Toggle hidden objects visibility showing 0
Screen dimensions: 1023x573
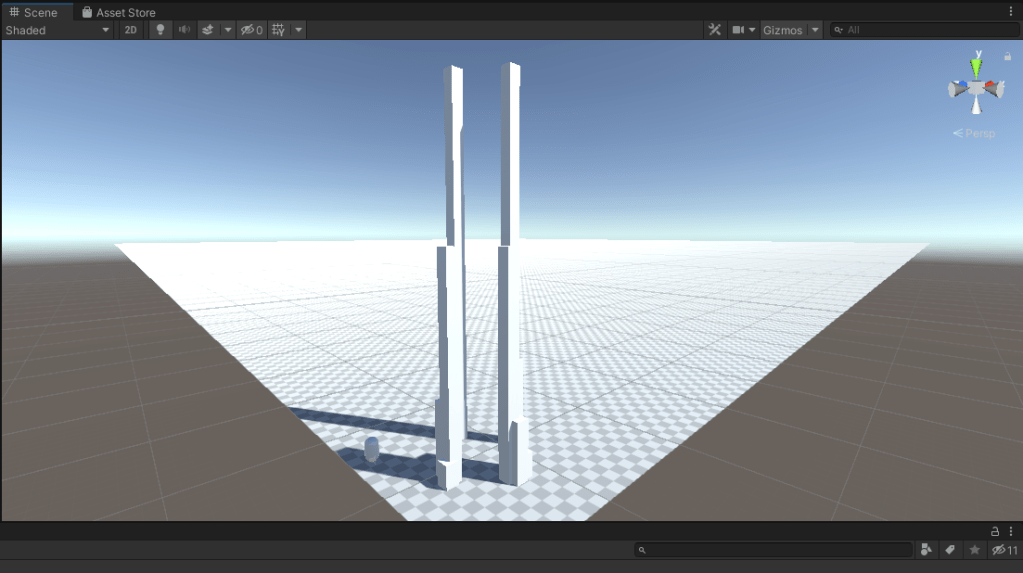[x=252, y=30]
